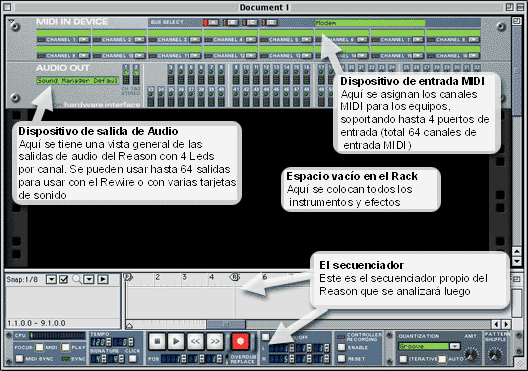
Task: Click the window zoom box in title bar
Action: [x=509, y=7]
